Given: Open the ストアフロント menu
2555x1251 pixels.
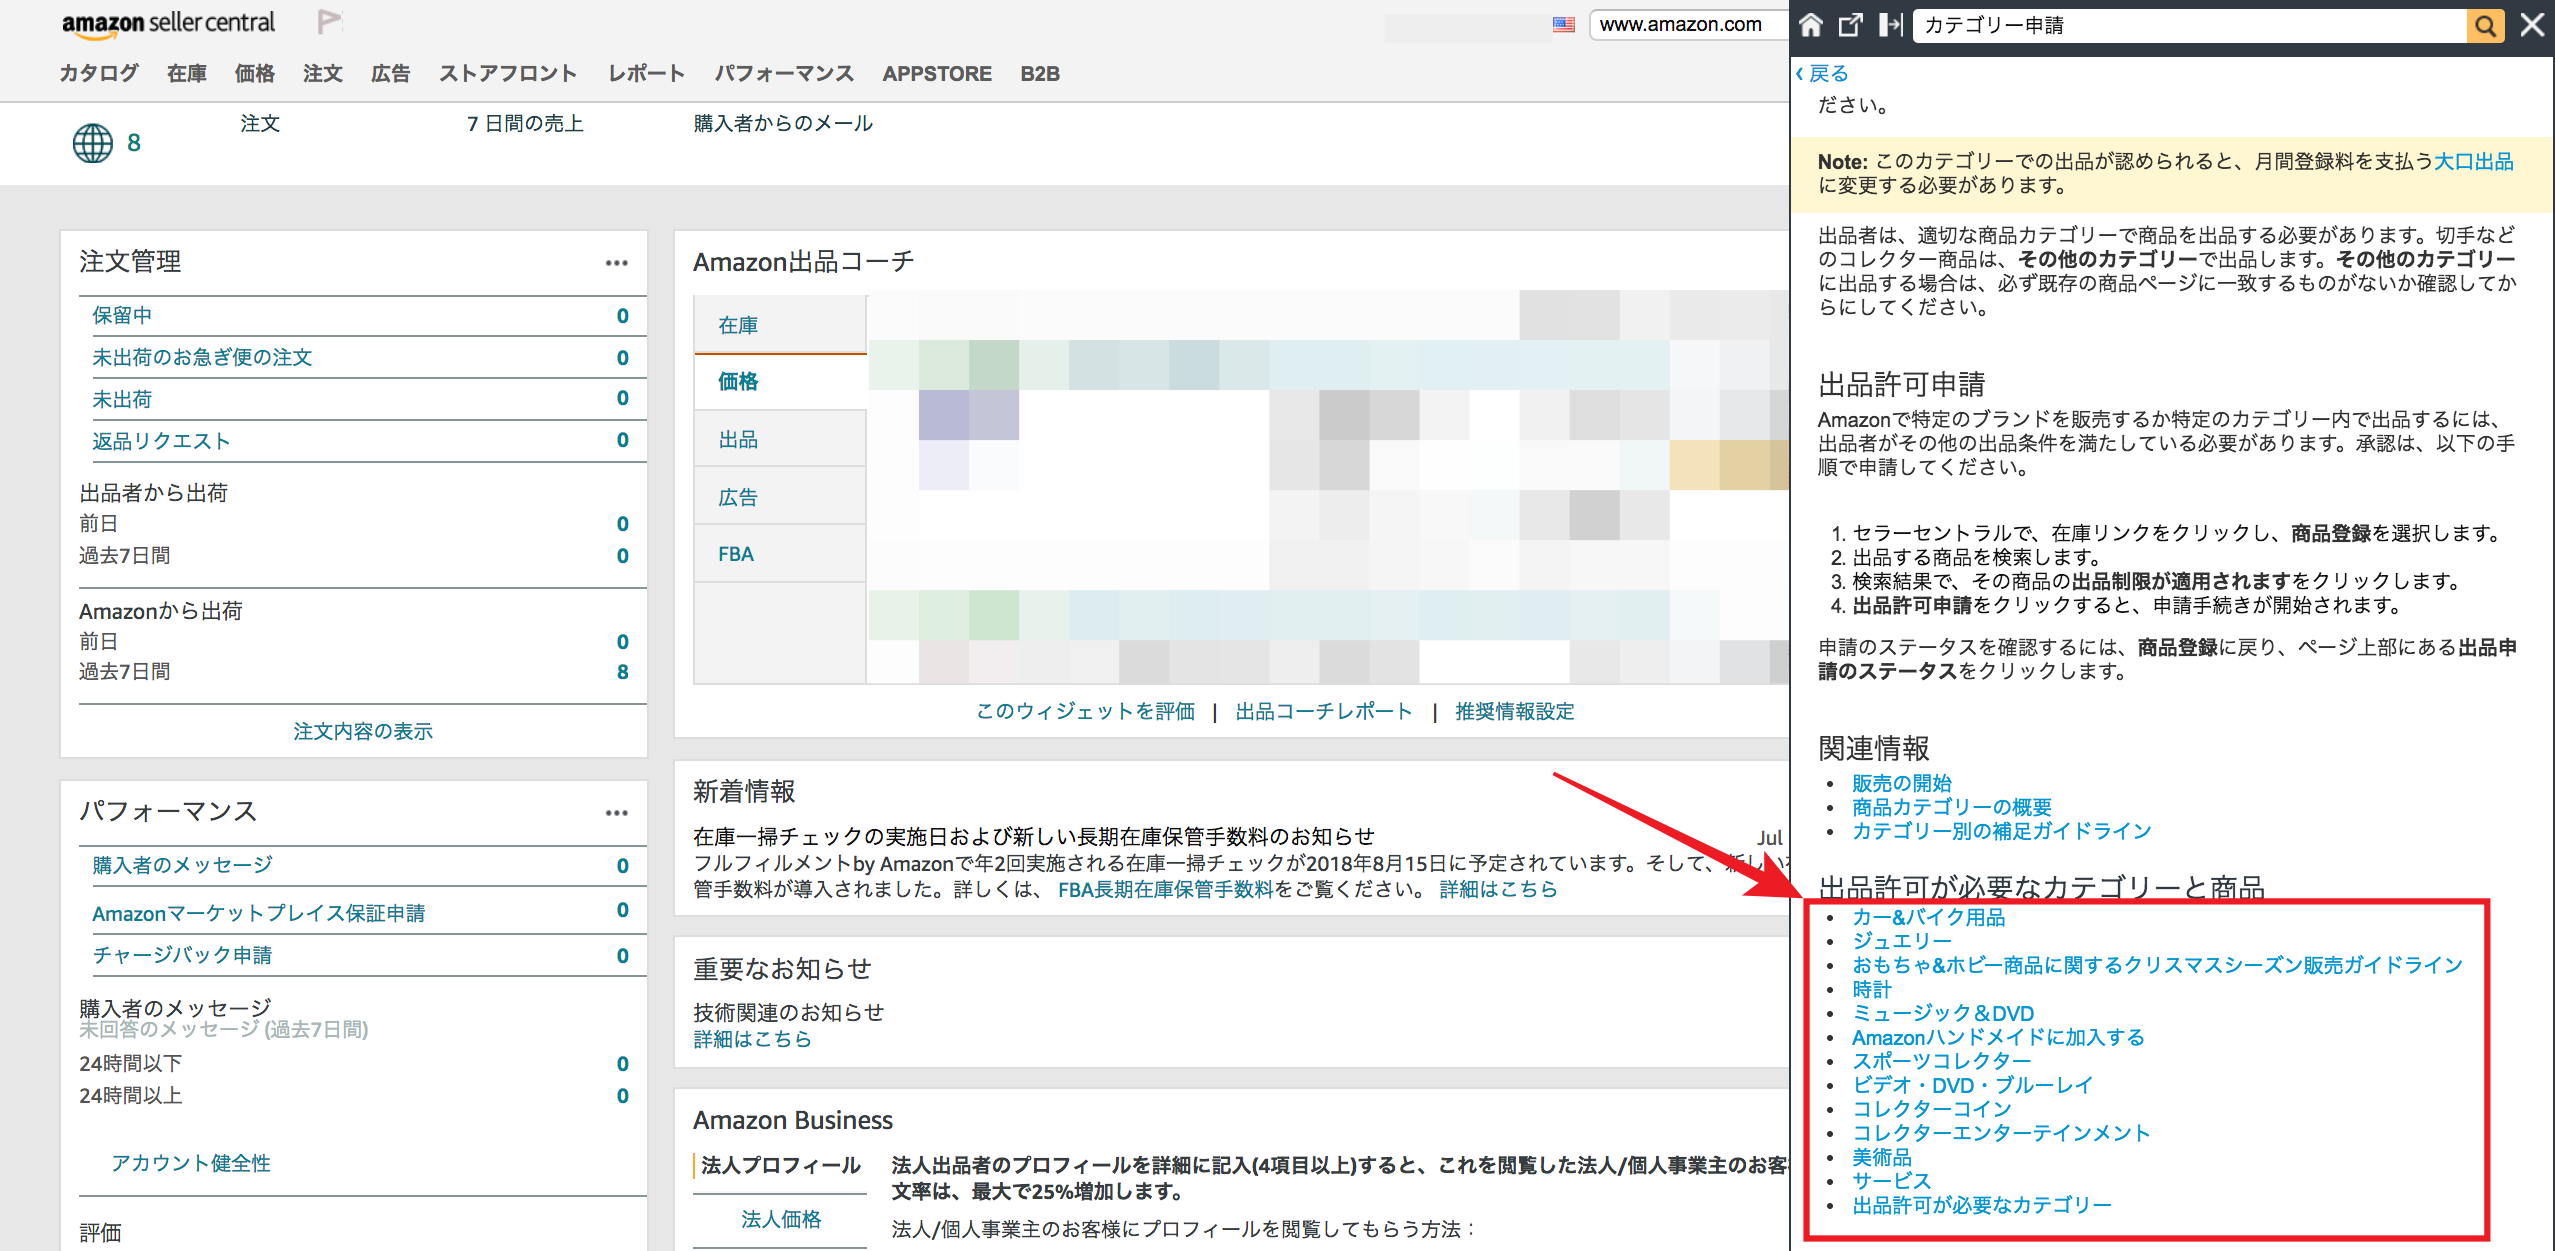Looking at the screenshot, I should pyautogui.click(x=508, y=73).
